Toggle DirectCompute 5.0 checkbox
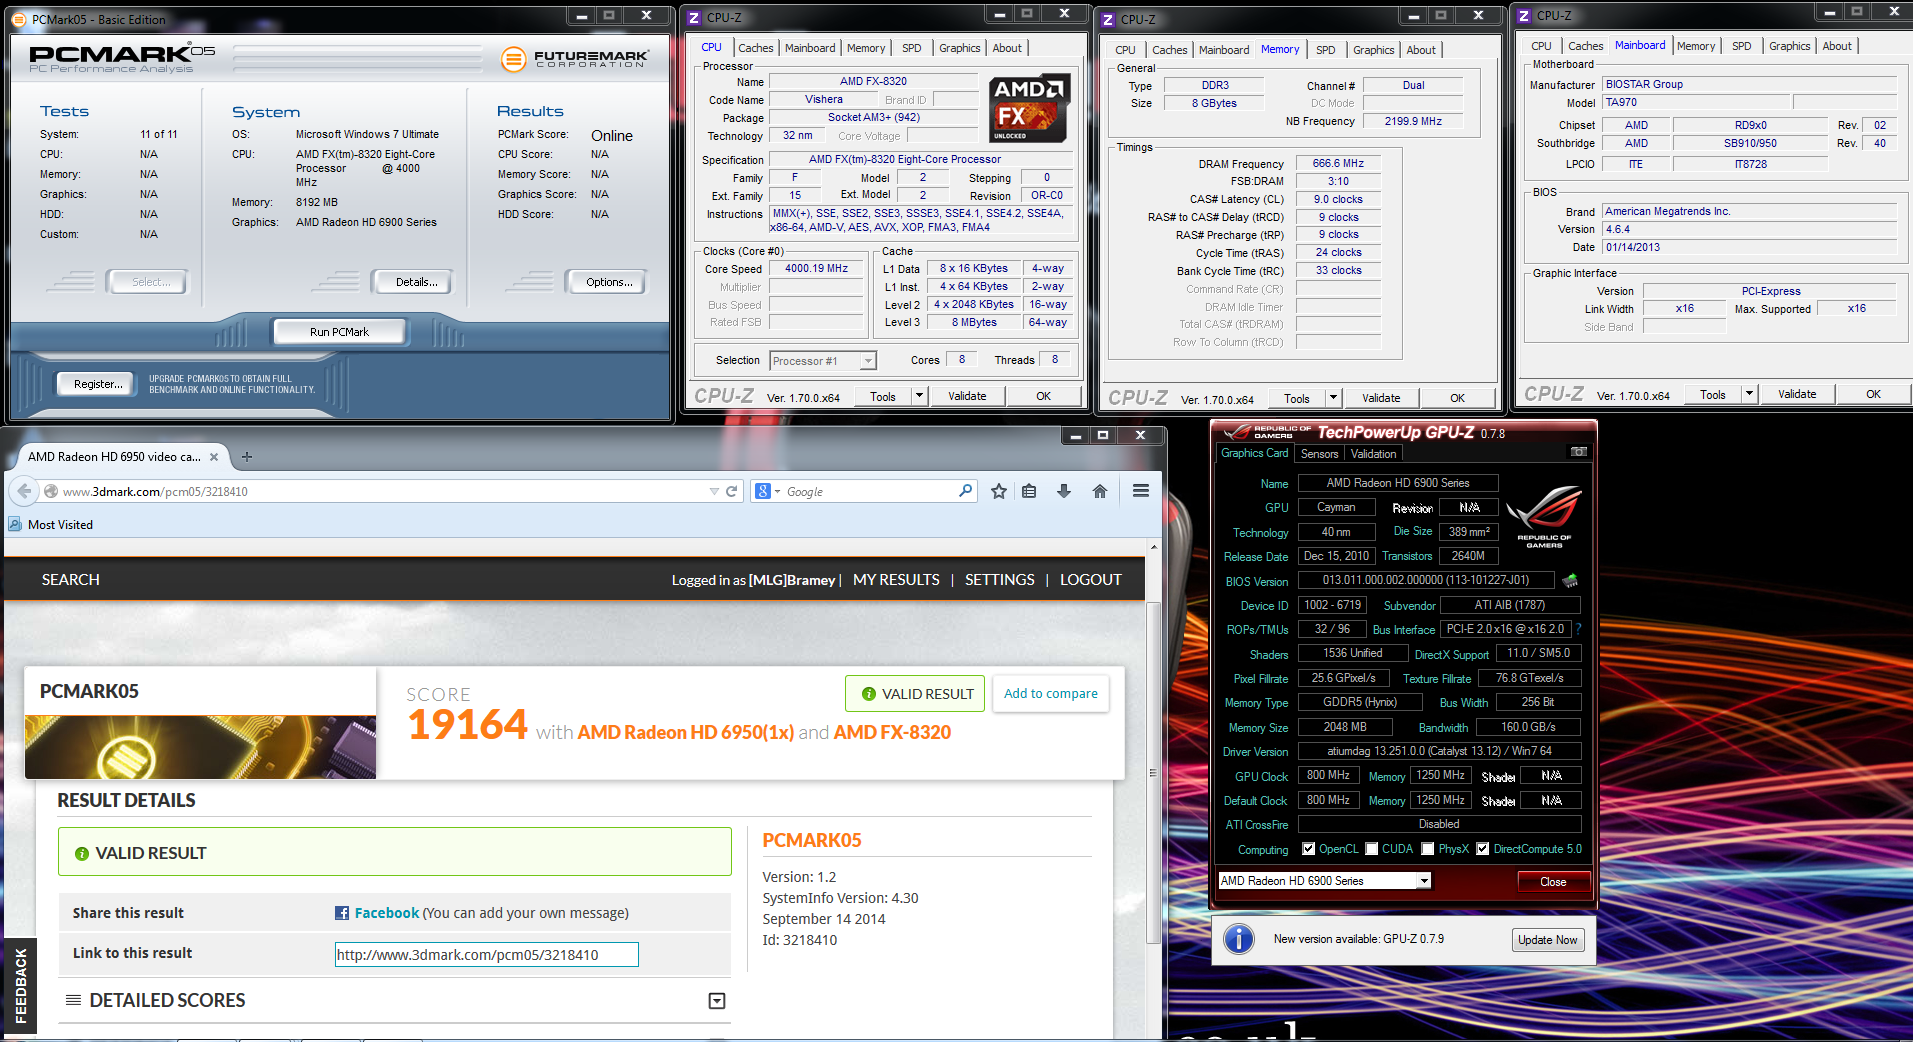Screen dimensions: 1913x1042 pyautogui.click(x=1483, y=849)
